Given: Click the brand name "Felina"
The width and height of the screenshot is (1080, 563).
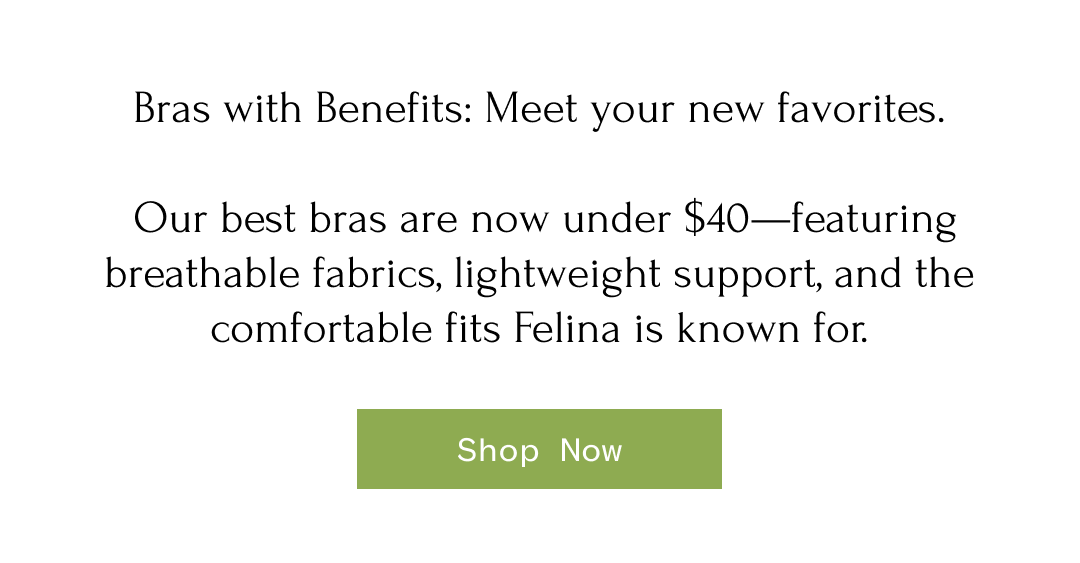Looking at the screenshot, I should 568,328.
